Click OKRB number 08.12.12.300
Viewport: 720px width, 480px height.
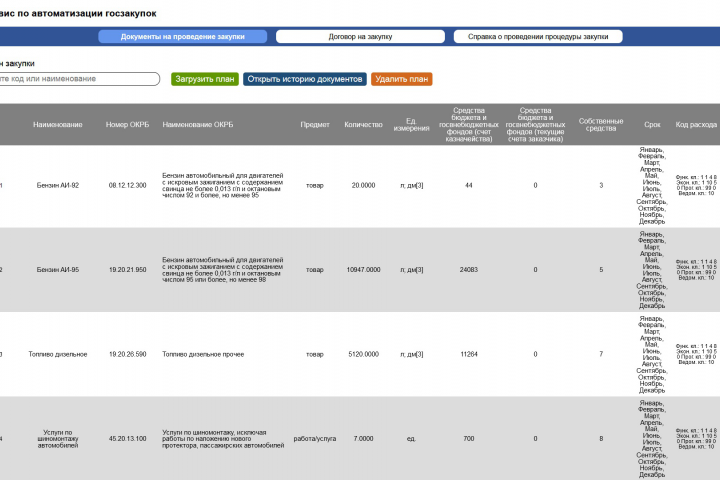pyautogui.click(x=128, y=186)
